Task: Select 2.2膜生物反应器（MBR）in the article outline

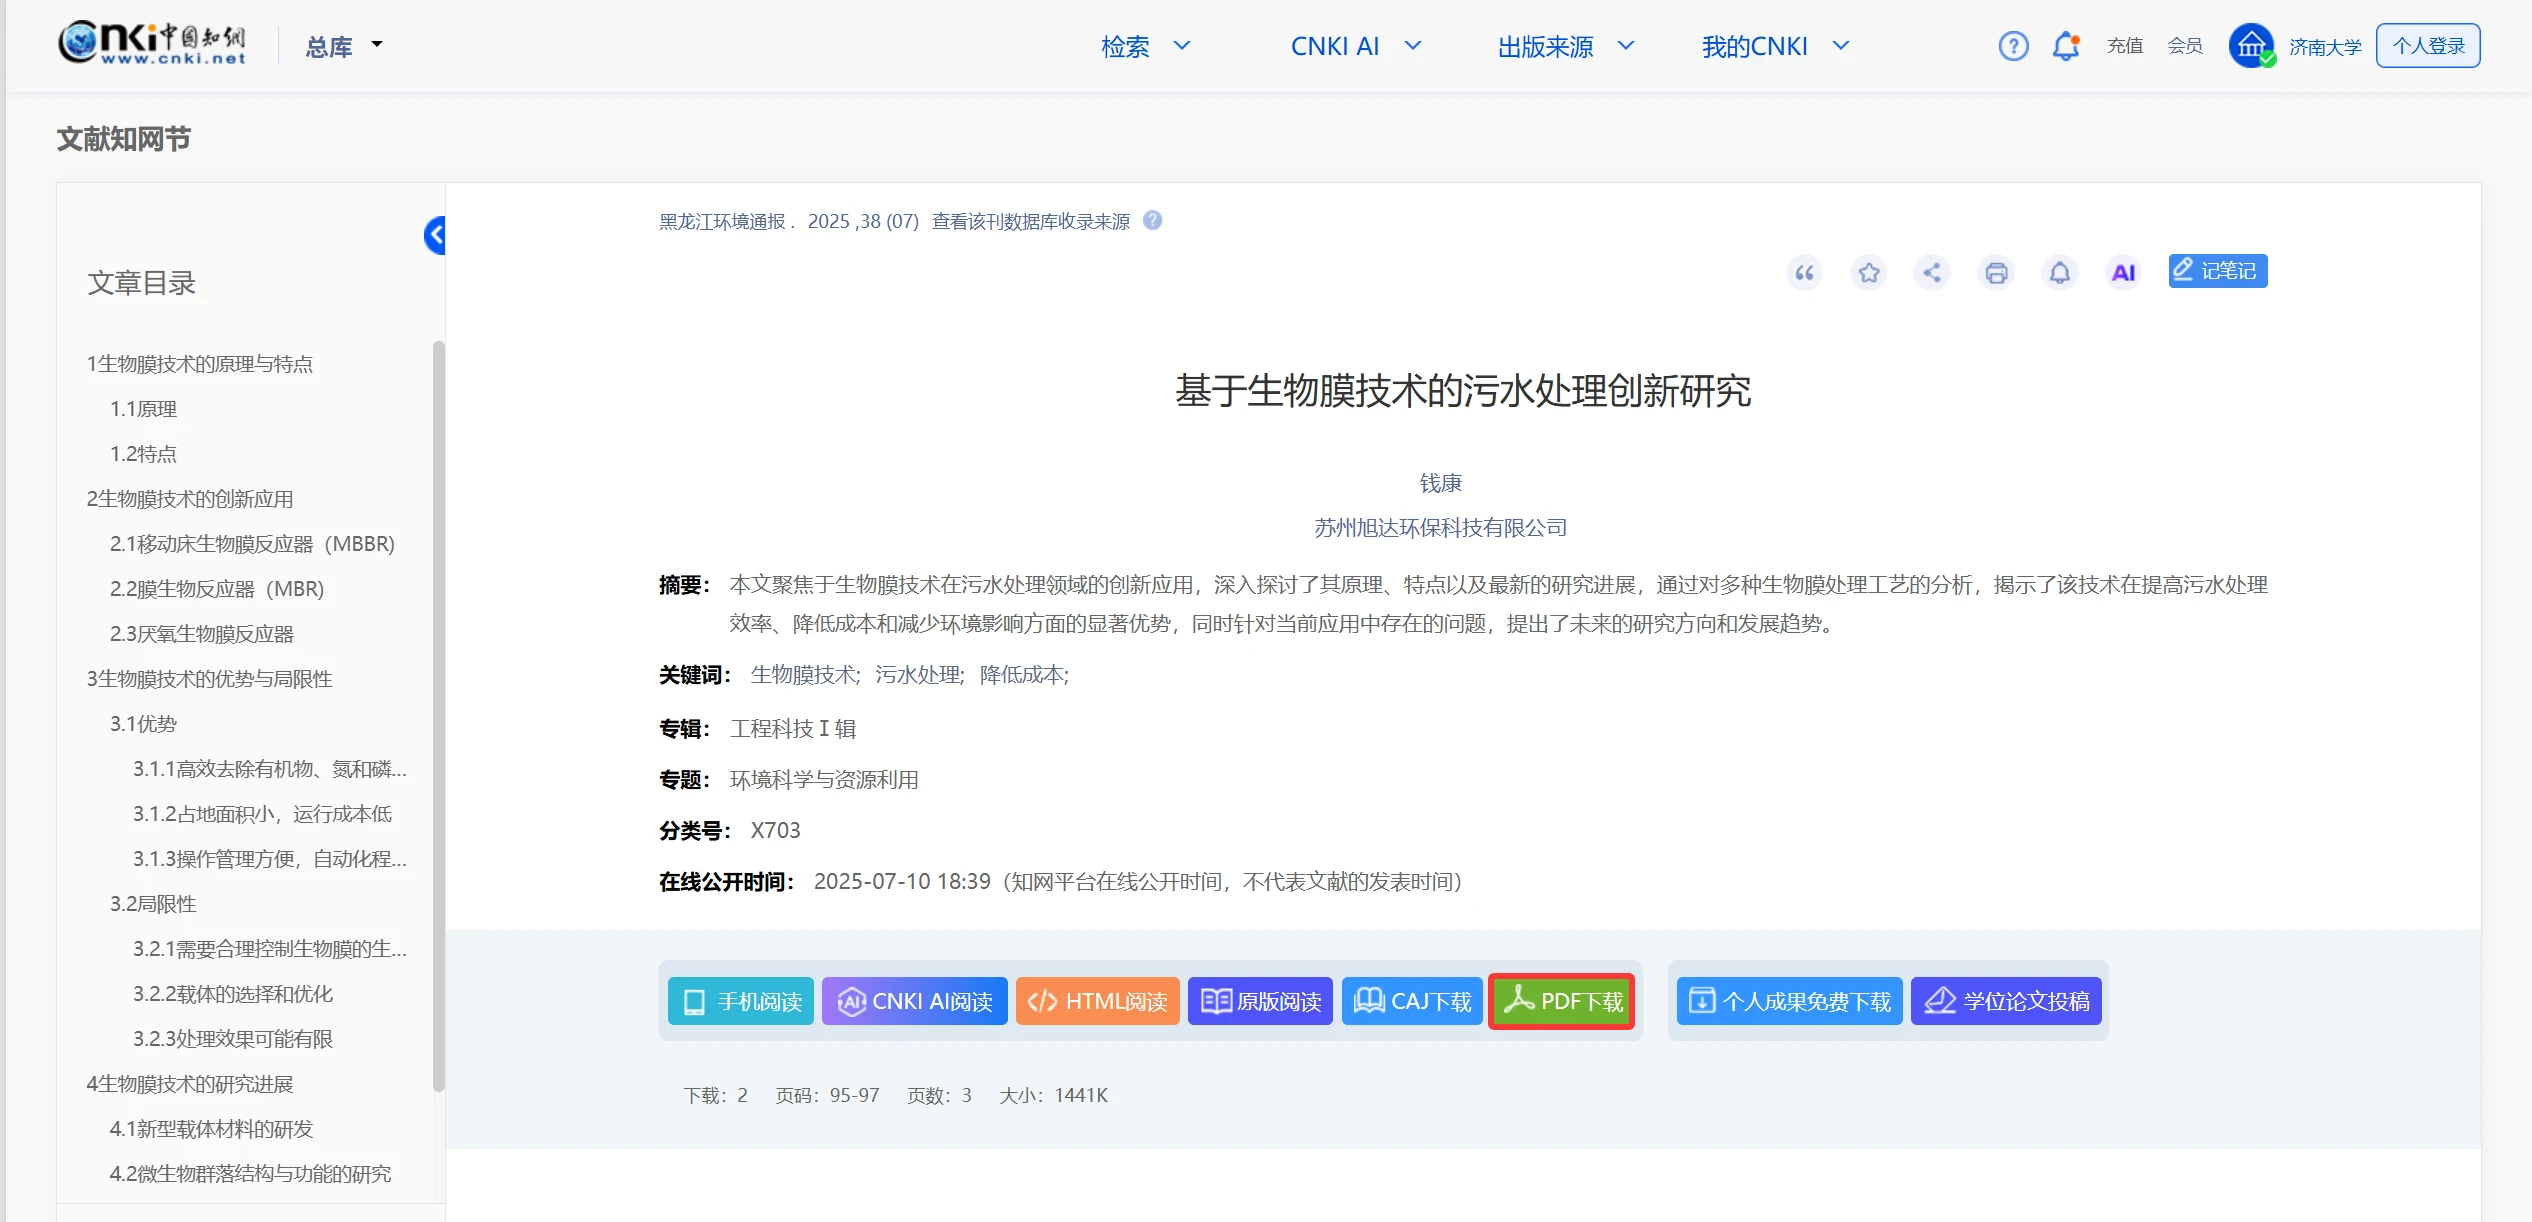Action: click(x=216, y=588)
